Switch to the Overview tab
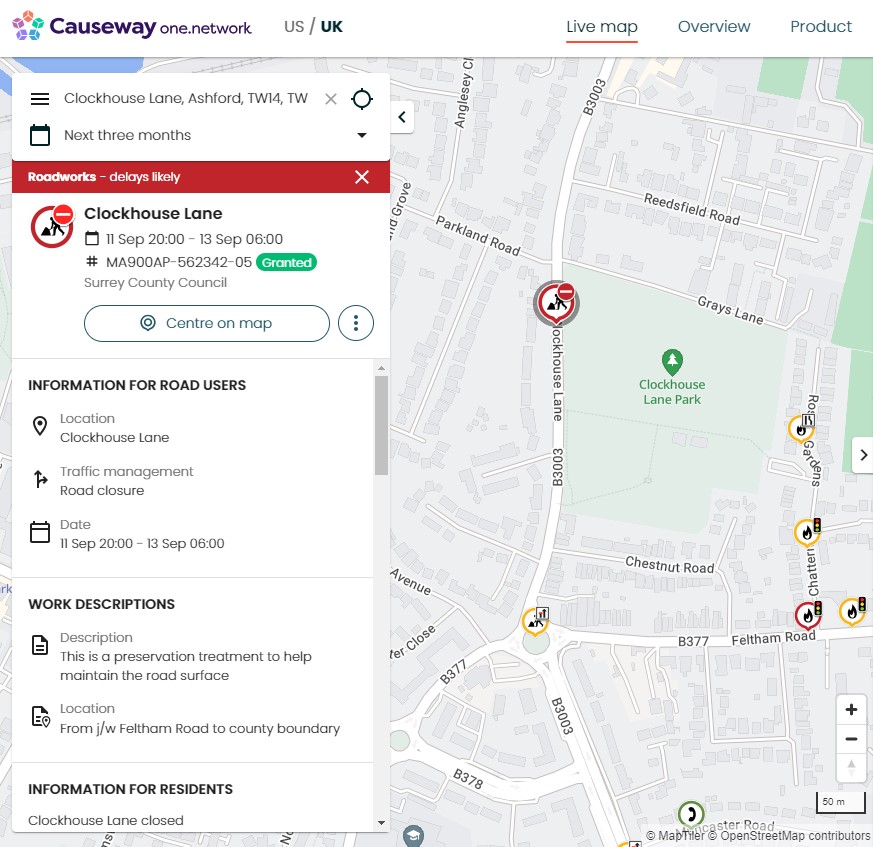The width and height of the screenshot is (873, 847). (x=714, y=26)
